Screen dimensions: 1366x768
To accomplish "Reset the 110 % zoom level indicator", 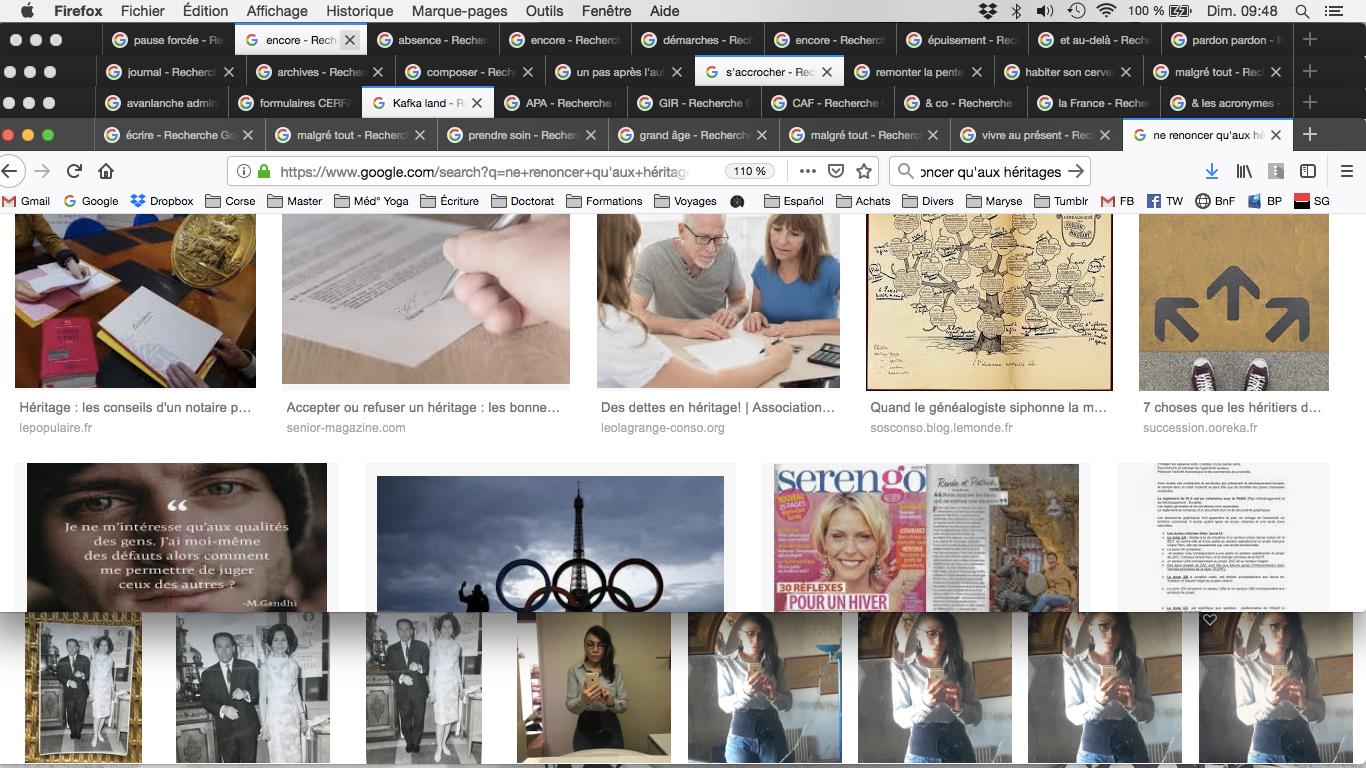I will pos(750,171).
